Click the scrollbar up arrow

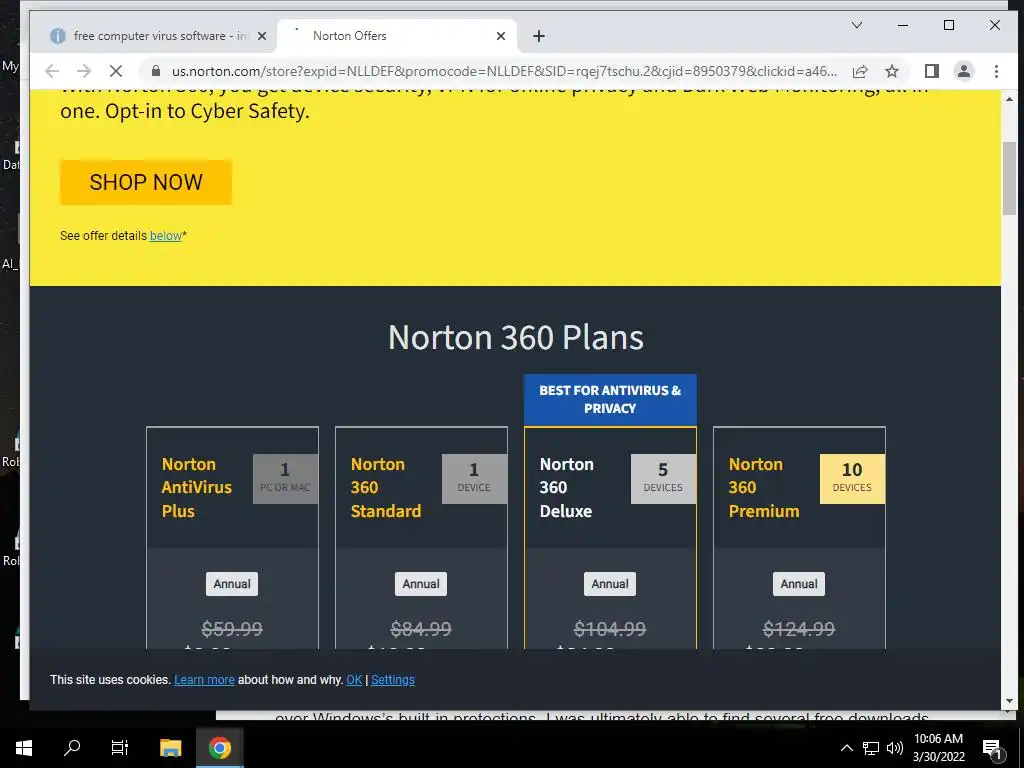tap(1009, 99)
